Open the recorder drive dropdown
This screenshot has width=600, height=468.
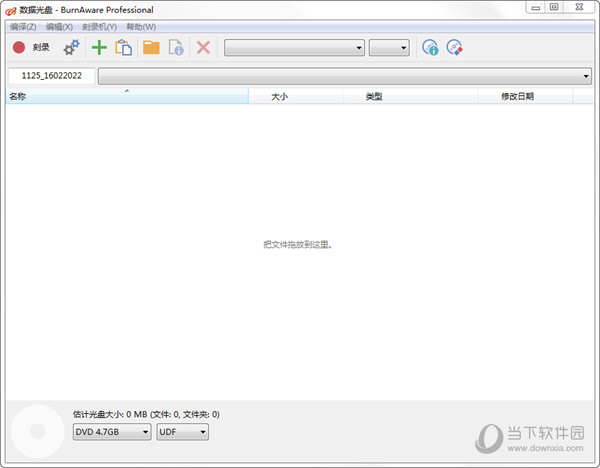point(294,47)
